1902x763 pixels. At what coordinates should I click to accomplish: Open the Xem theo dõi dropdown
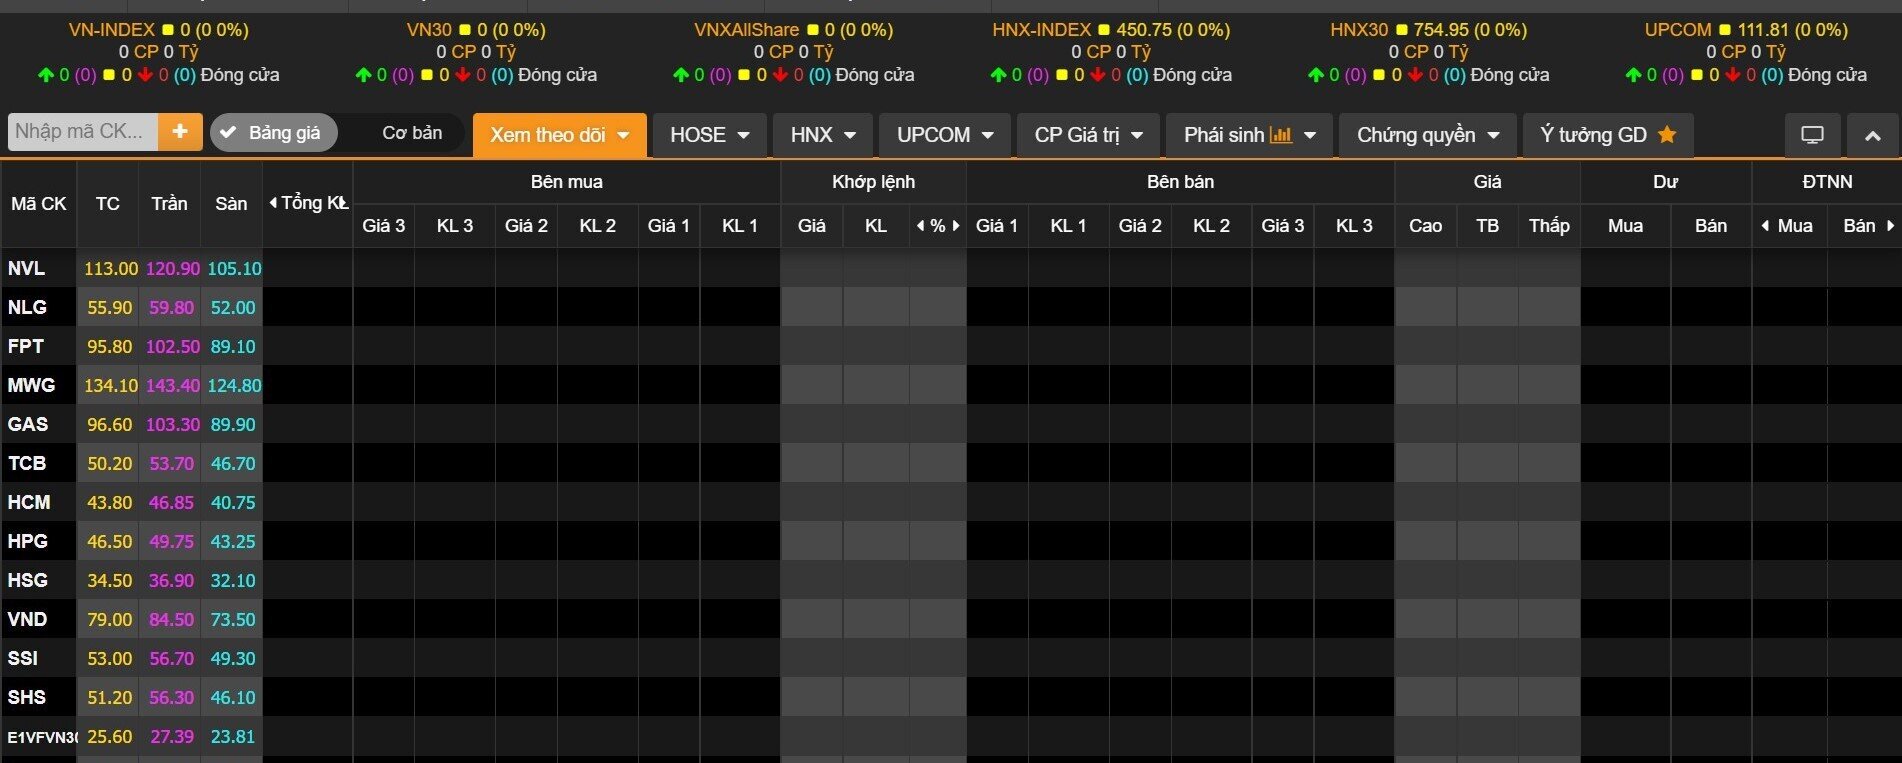point(560,135)
